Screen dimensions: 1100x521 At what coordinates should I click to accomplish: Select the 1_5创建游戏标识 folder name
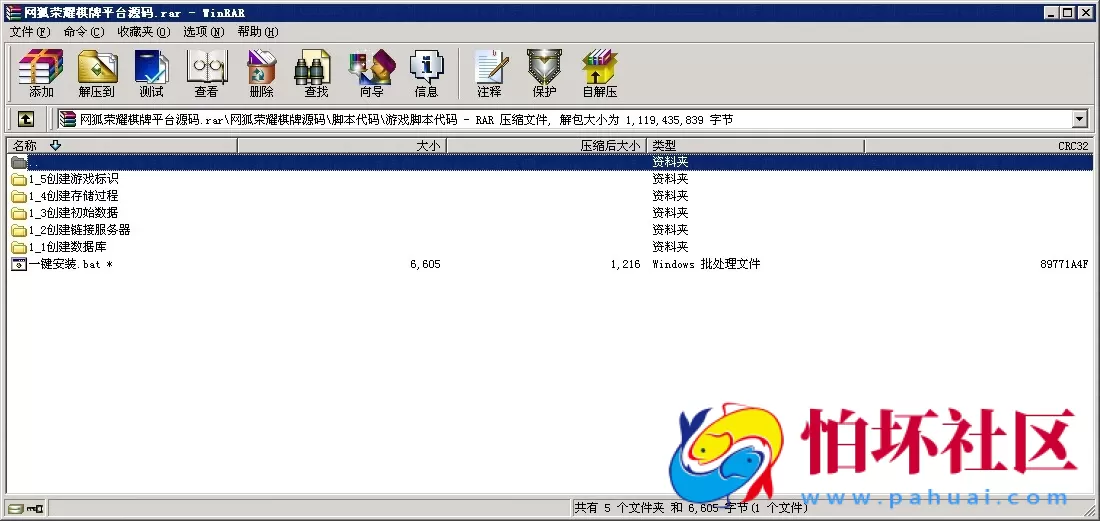tap(74, 180)
